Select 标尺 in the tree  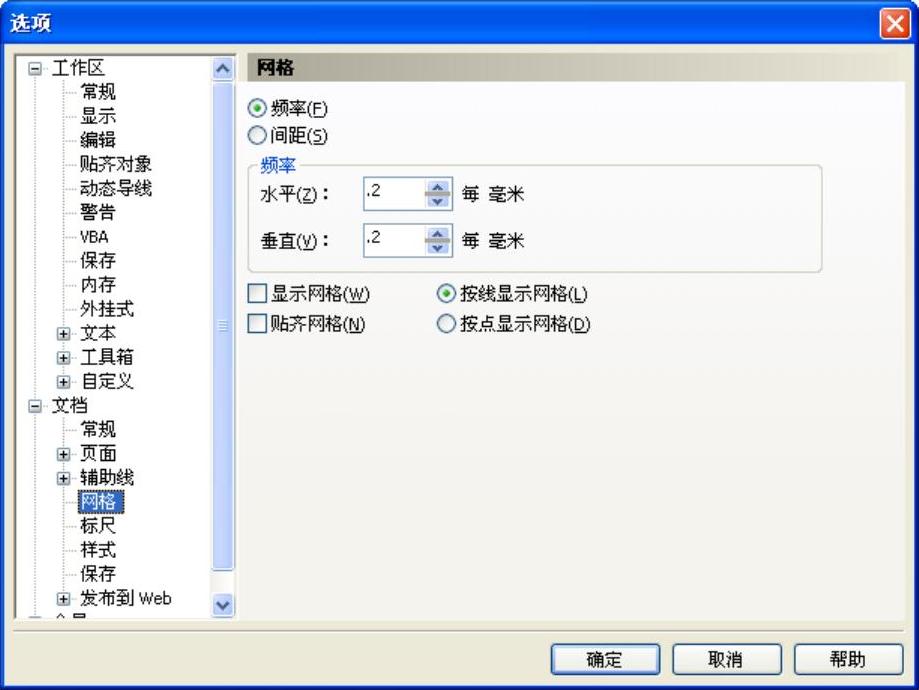pyautogui.click(x=98, y=526)
